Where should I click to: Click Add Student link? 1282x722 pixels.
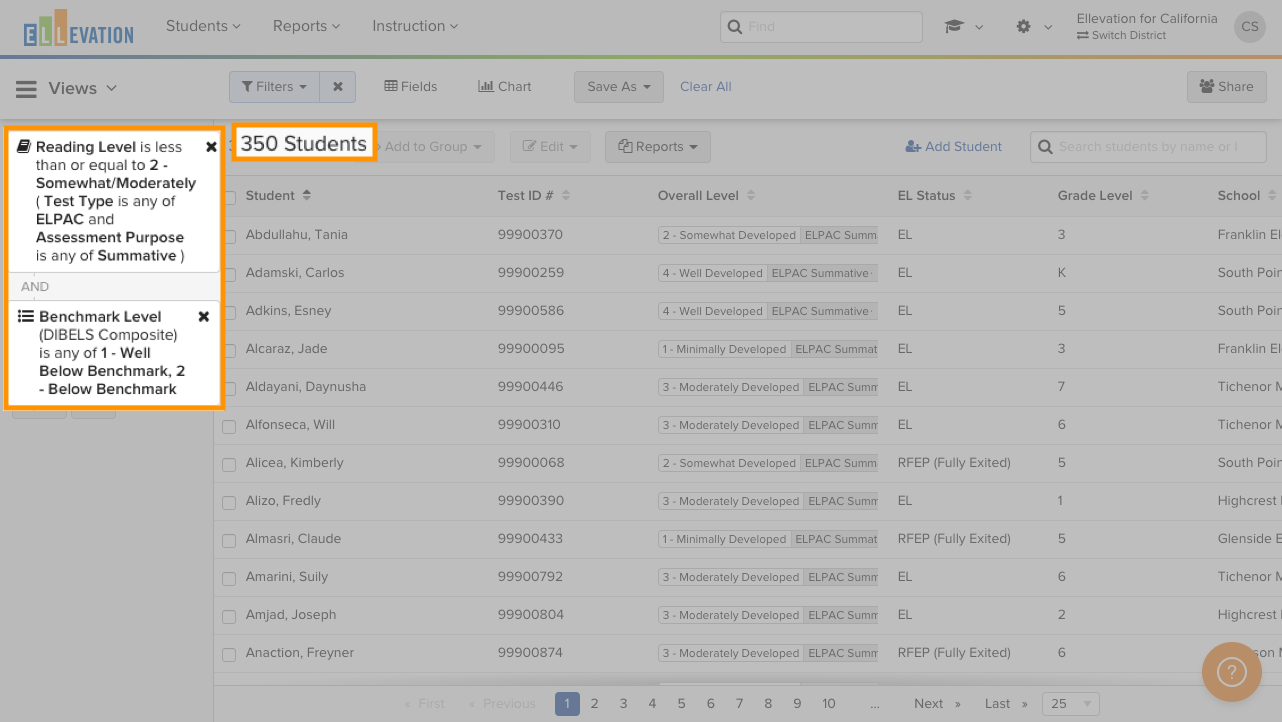click(953, 147)
